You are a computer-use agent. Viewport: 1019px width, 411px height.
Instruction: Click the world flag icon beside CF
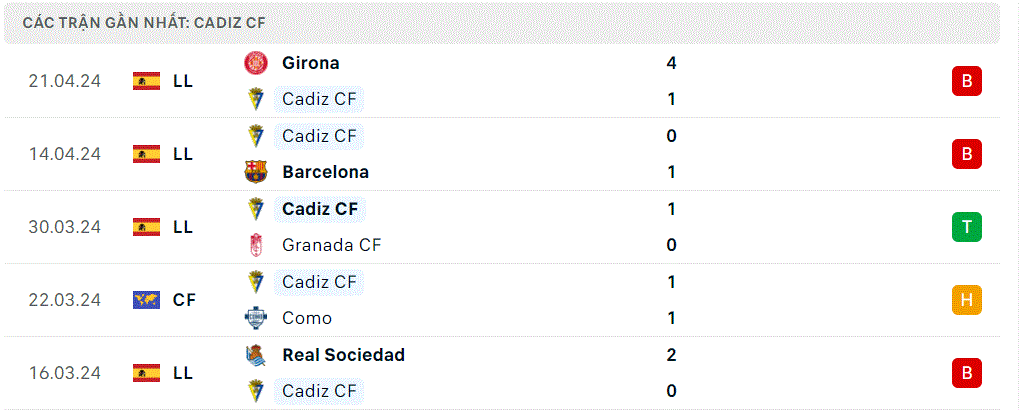(146, 300)
